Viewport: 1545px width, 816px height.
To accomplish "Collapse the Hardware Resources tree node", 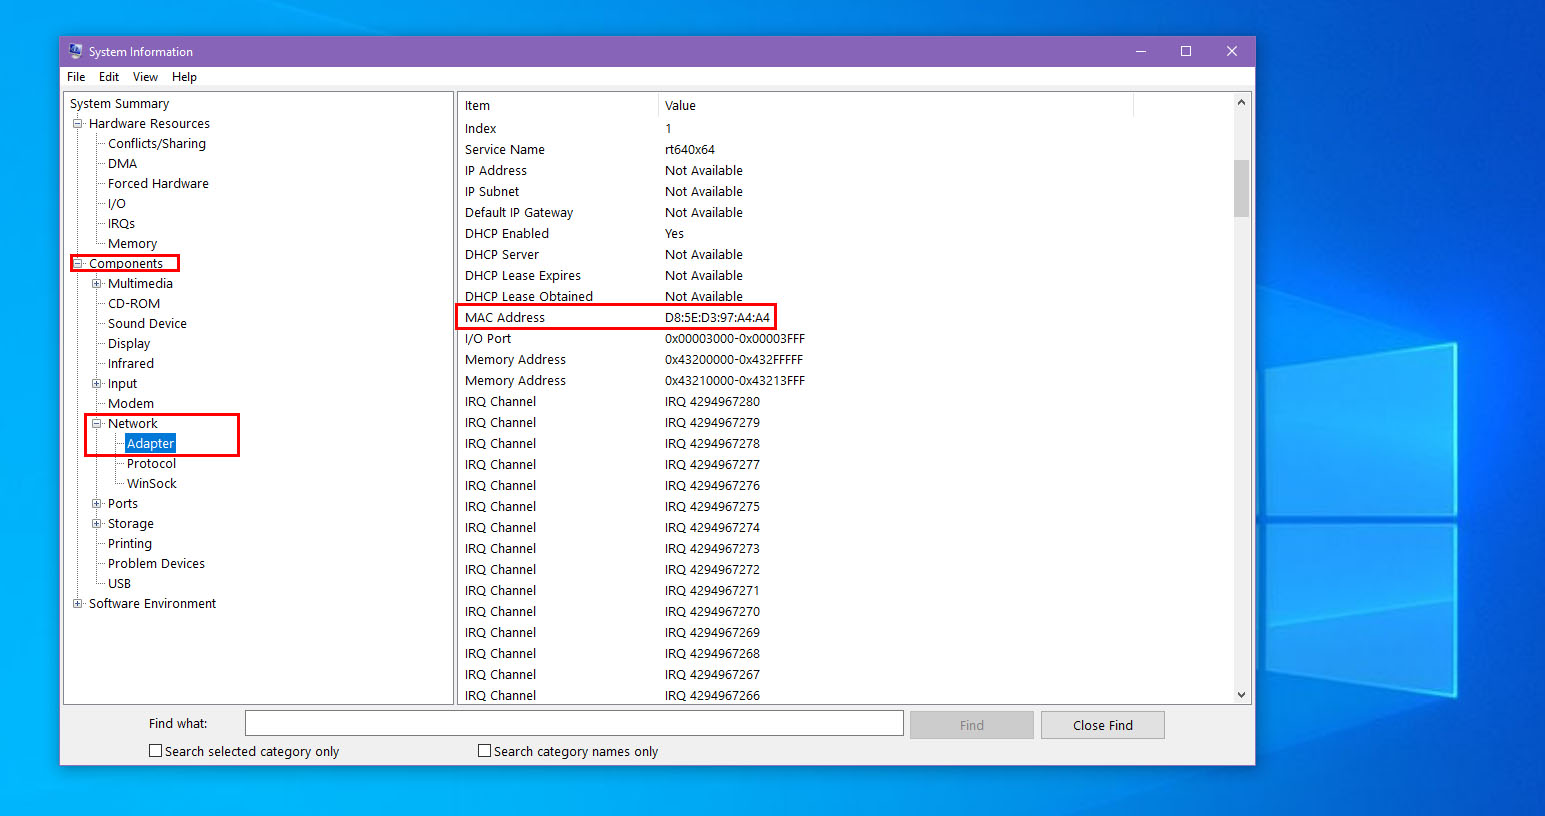I will tap(78, 124).
